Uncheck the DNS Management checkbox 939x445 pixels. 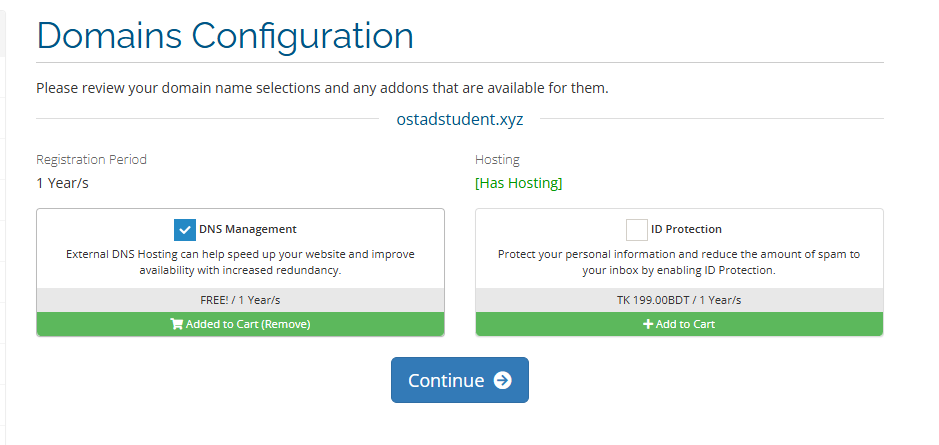tap(185, 230)
